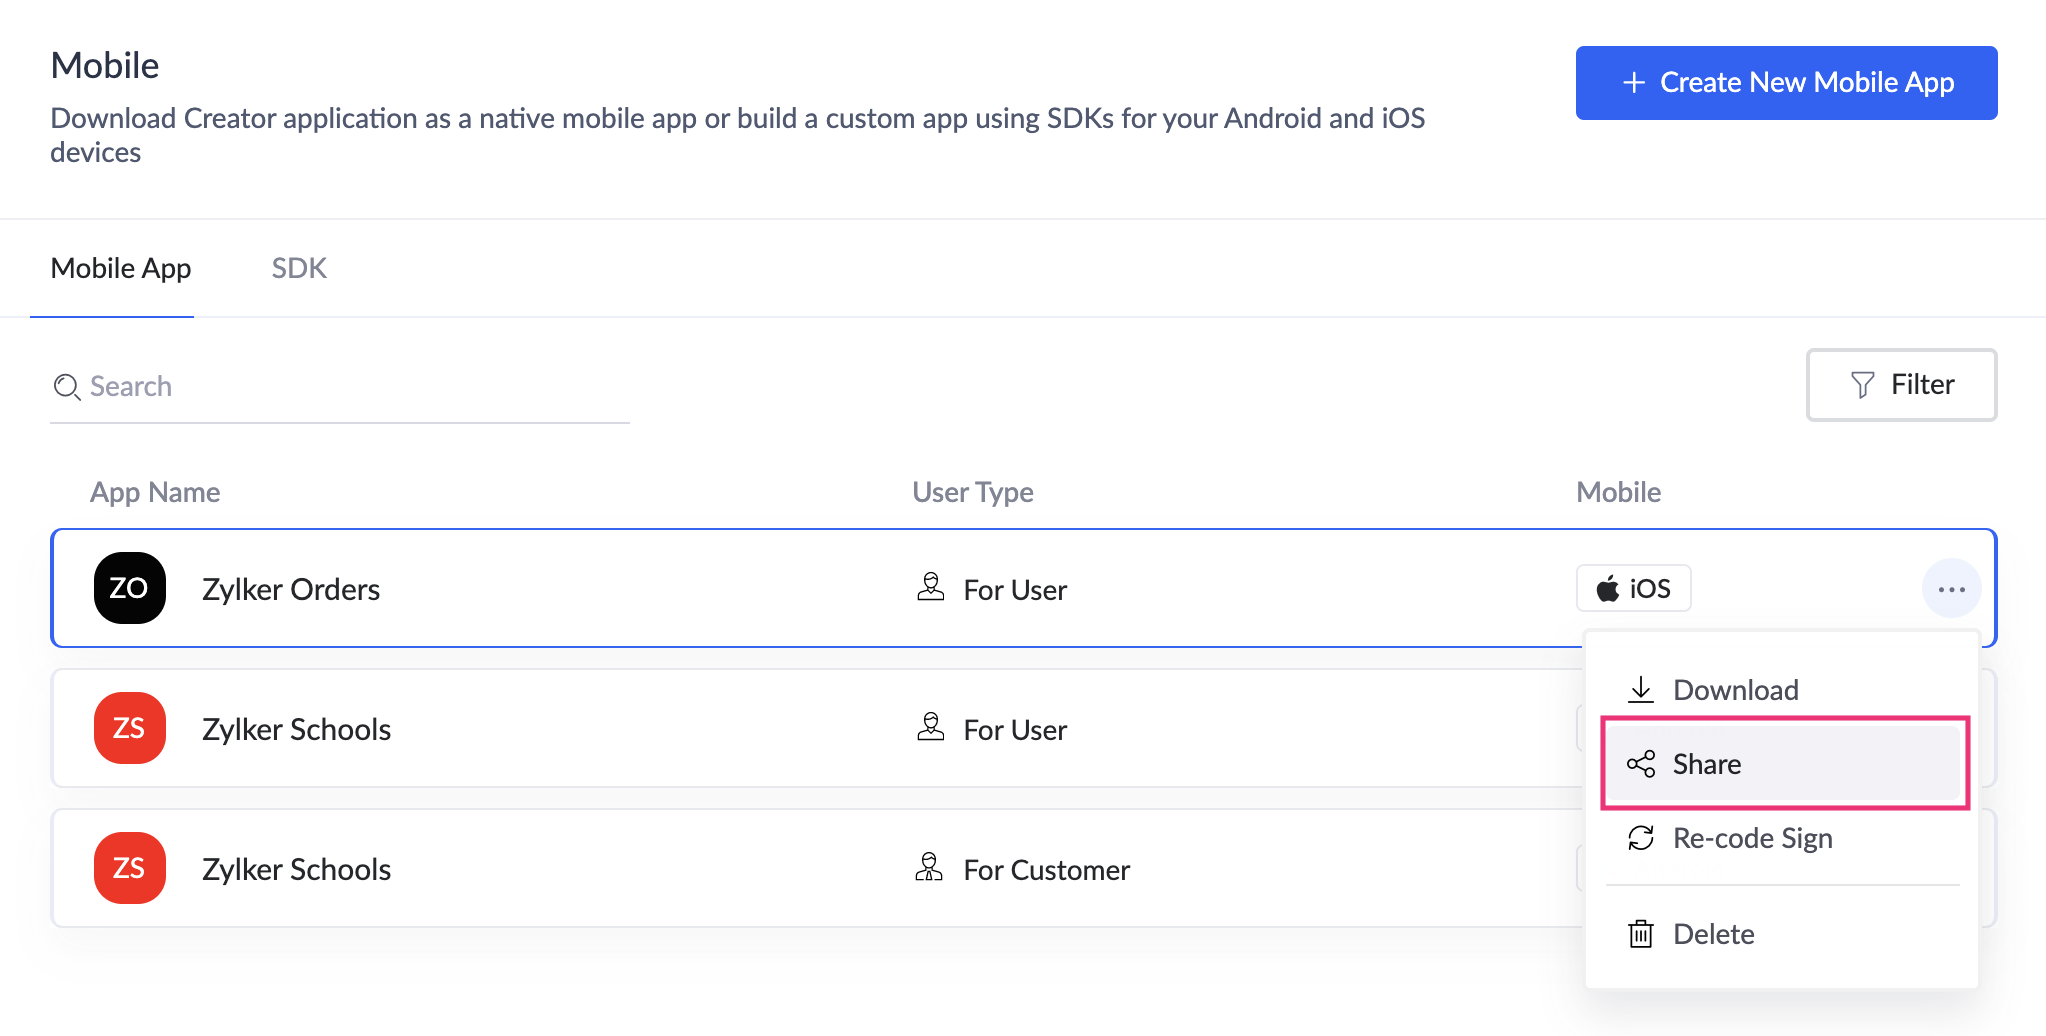The height and width of the screenshot is (1036, 2046).
Task: Select the search magnifier icon
Action: click(x=66, y=387)
